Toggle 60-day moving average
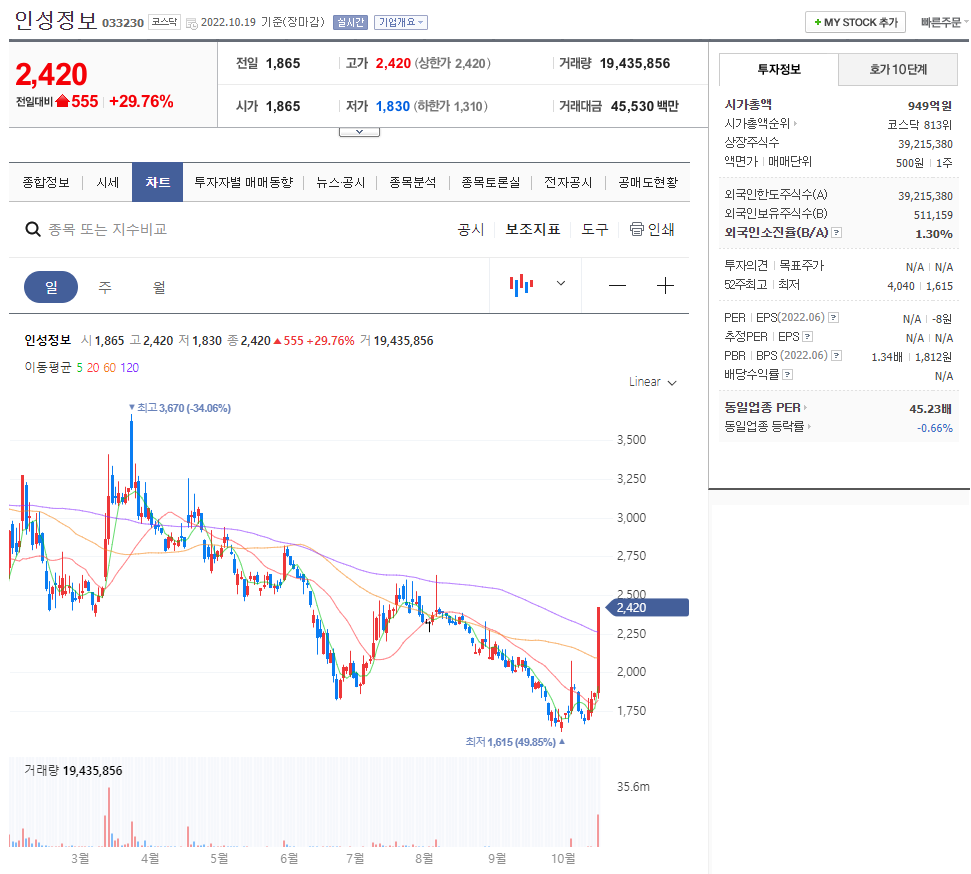 pos(110,368)
